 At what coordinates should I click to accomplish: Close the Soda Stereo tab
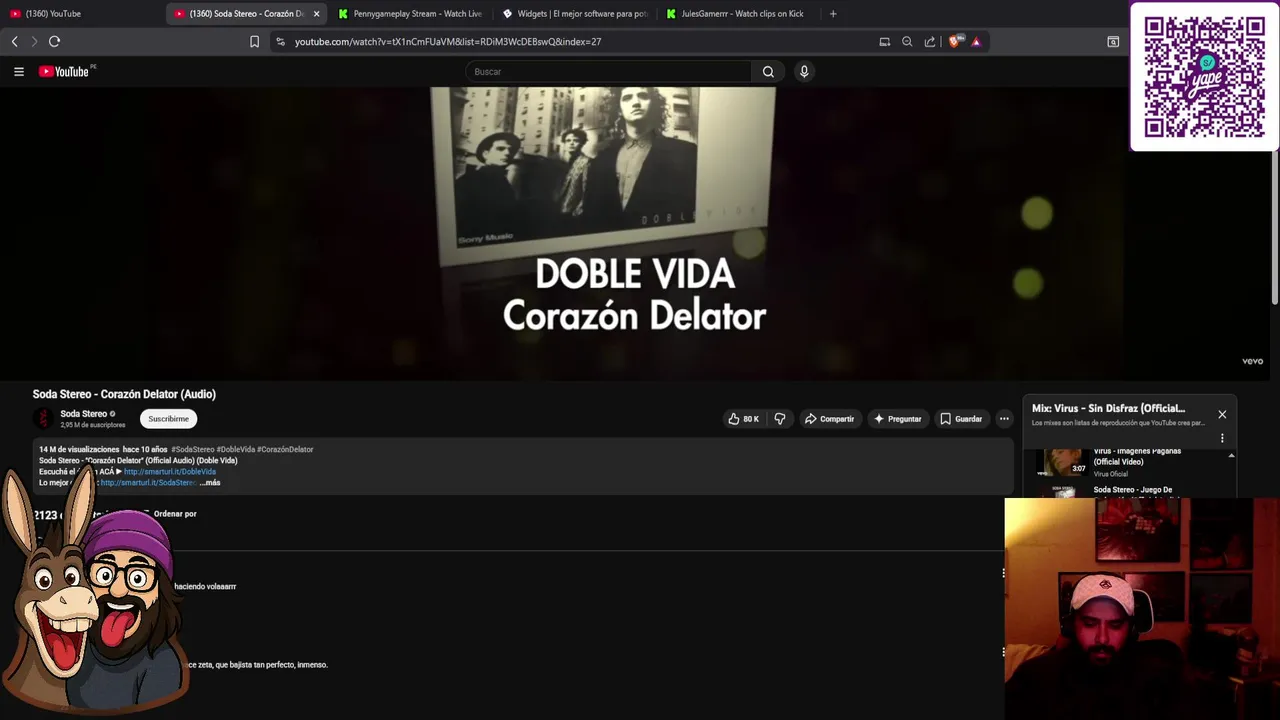[316, 14]
